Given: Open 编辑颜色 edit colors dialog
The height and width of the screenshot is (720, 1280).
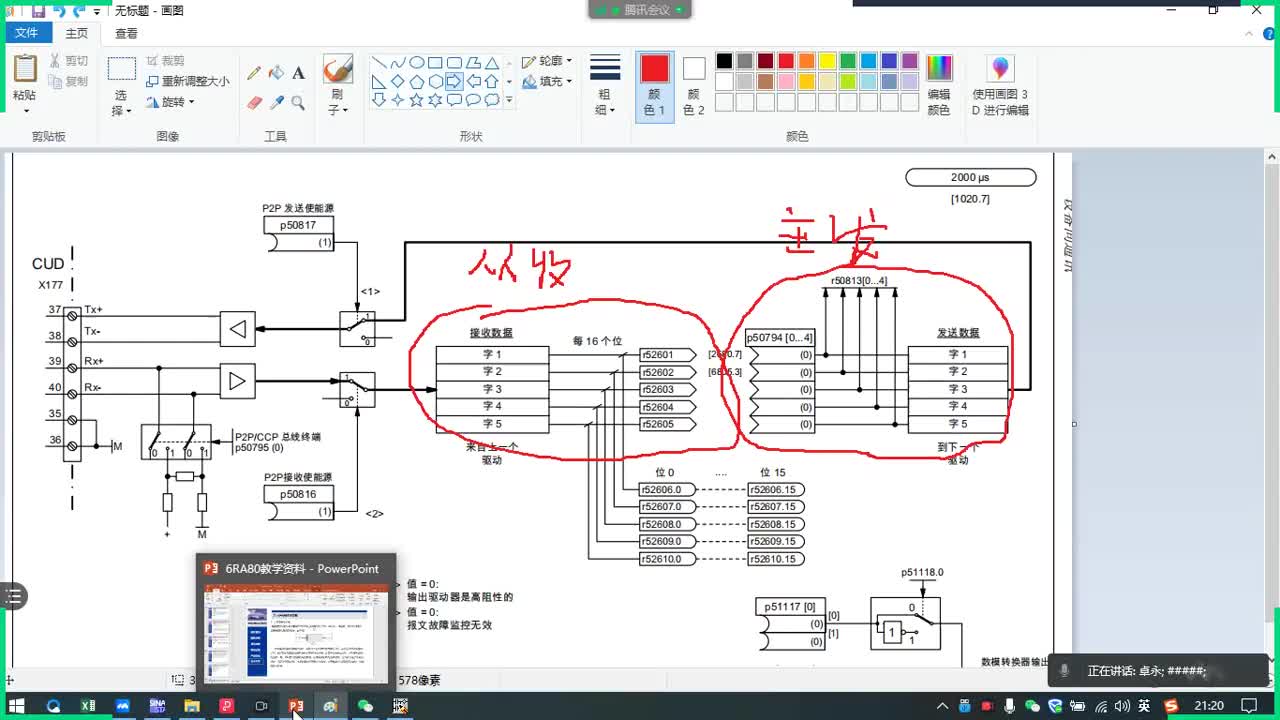Looking at the screenshot, I should click(x=939, y=87).
